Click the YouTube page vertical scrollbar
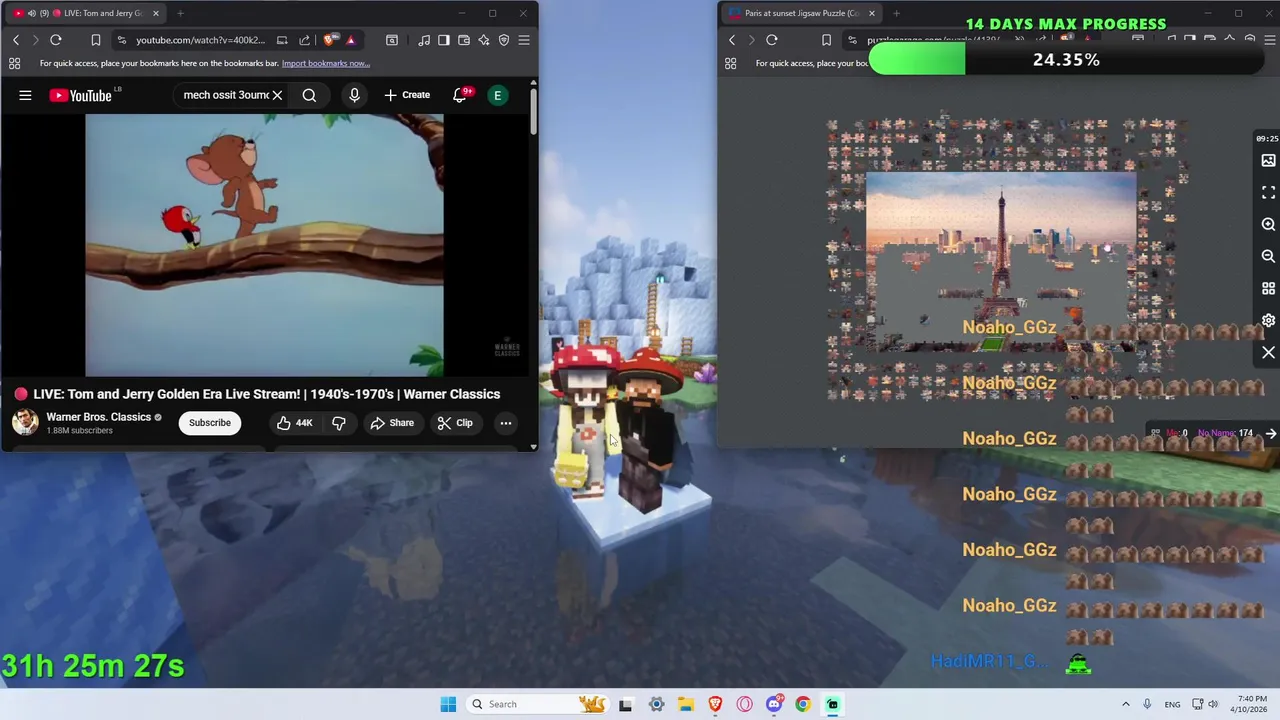 pos(533,112)
